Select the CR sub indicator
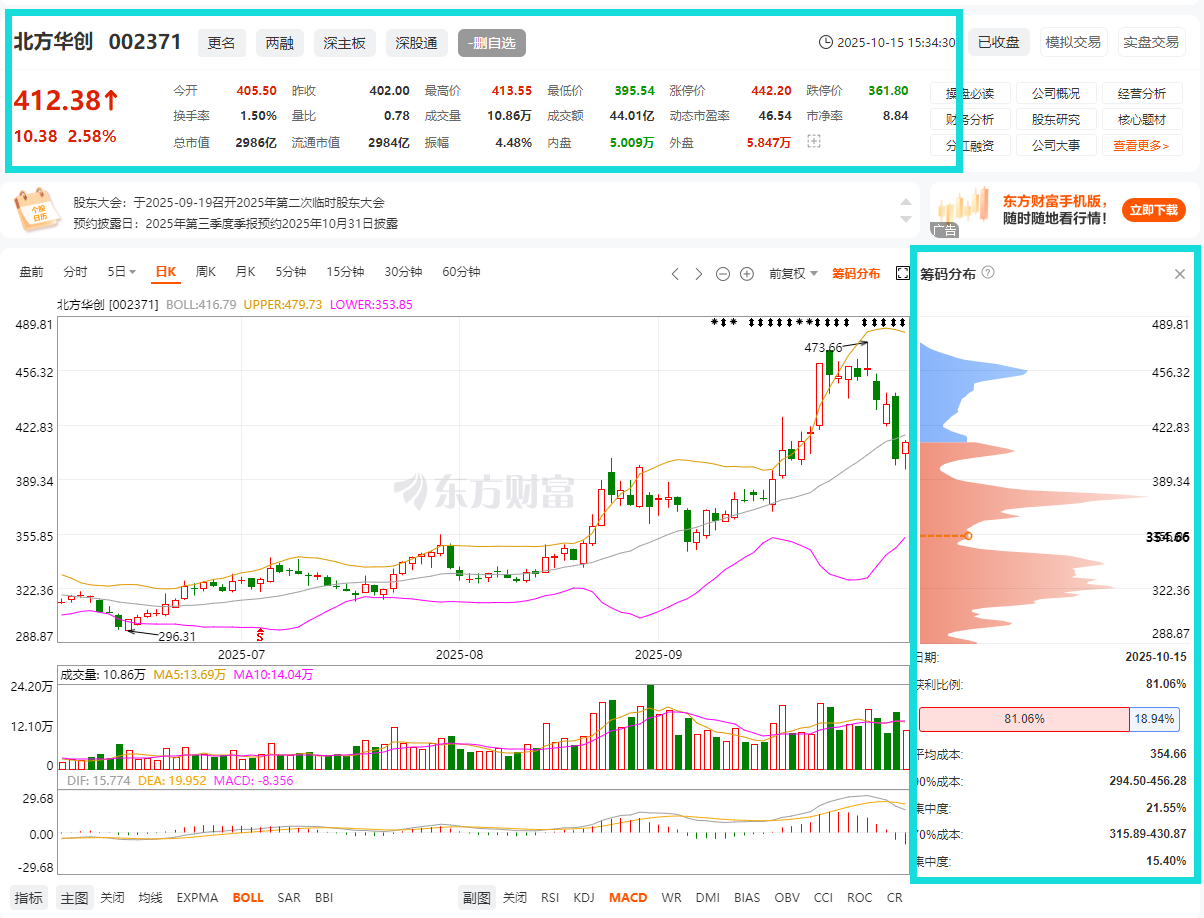1204x918 pixels. tap(894, 897)
